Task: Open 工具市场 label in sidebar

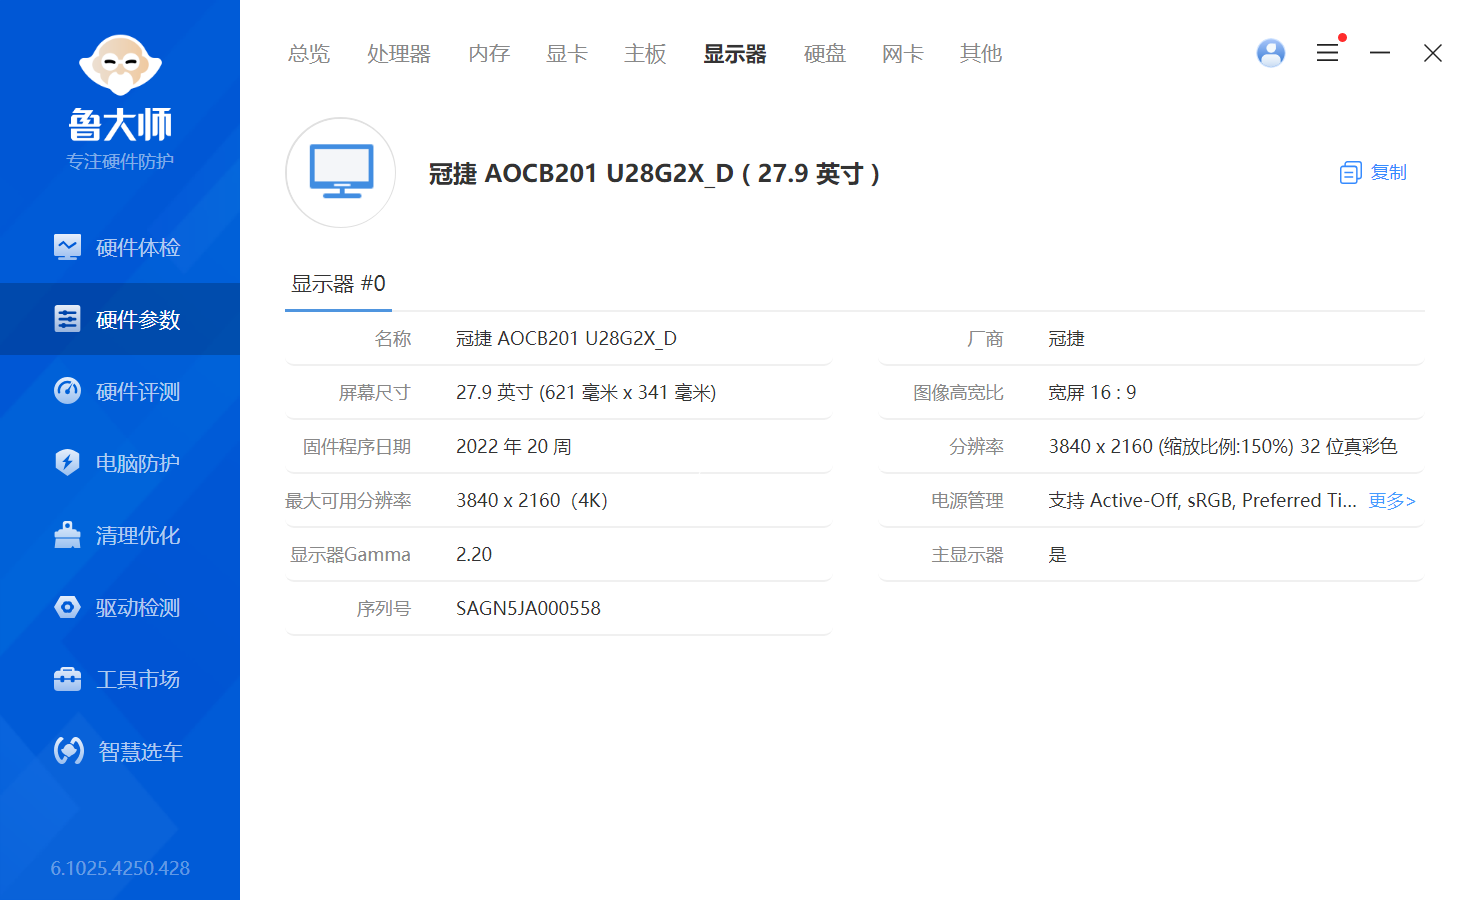Action: (138, 679)
